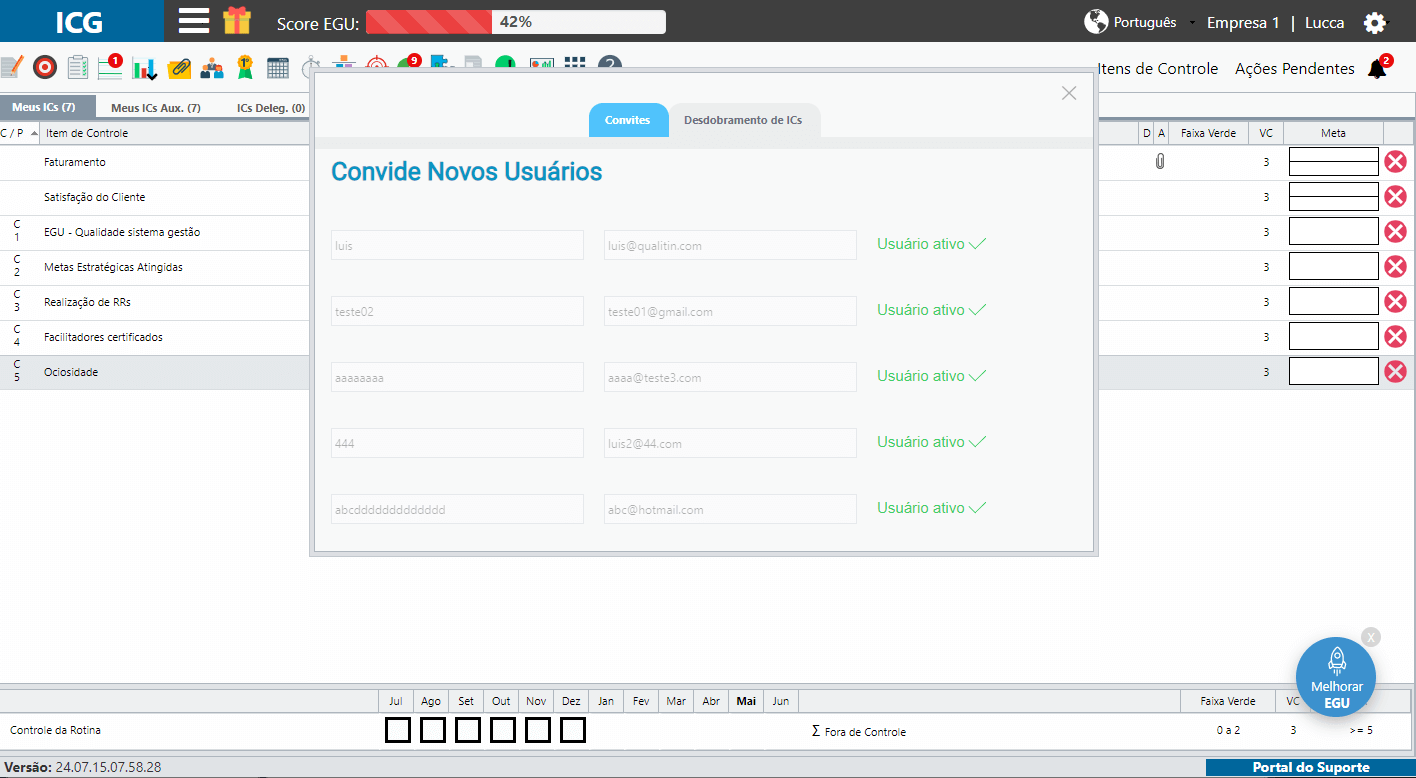Open the first place ribbon icon
Image resolution: width=1416 pixels, height=778 pixels.
coord(245,67)
